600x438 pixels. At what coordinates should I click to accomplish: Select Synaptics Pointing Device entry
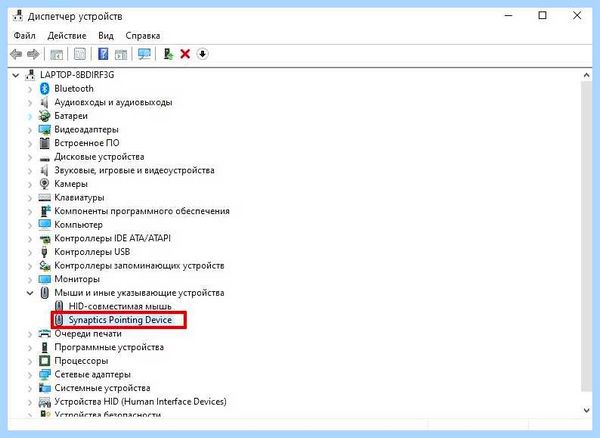tap(120, 320)
